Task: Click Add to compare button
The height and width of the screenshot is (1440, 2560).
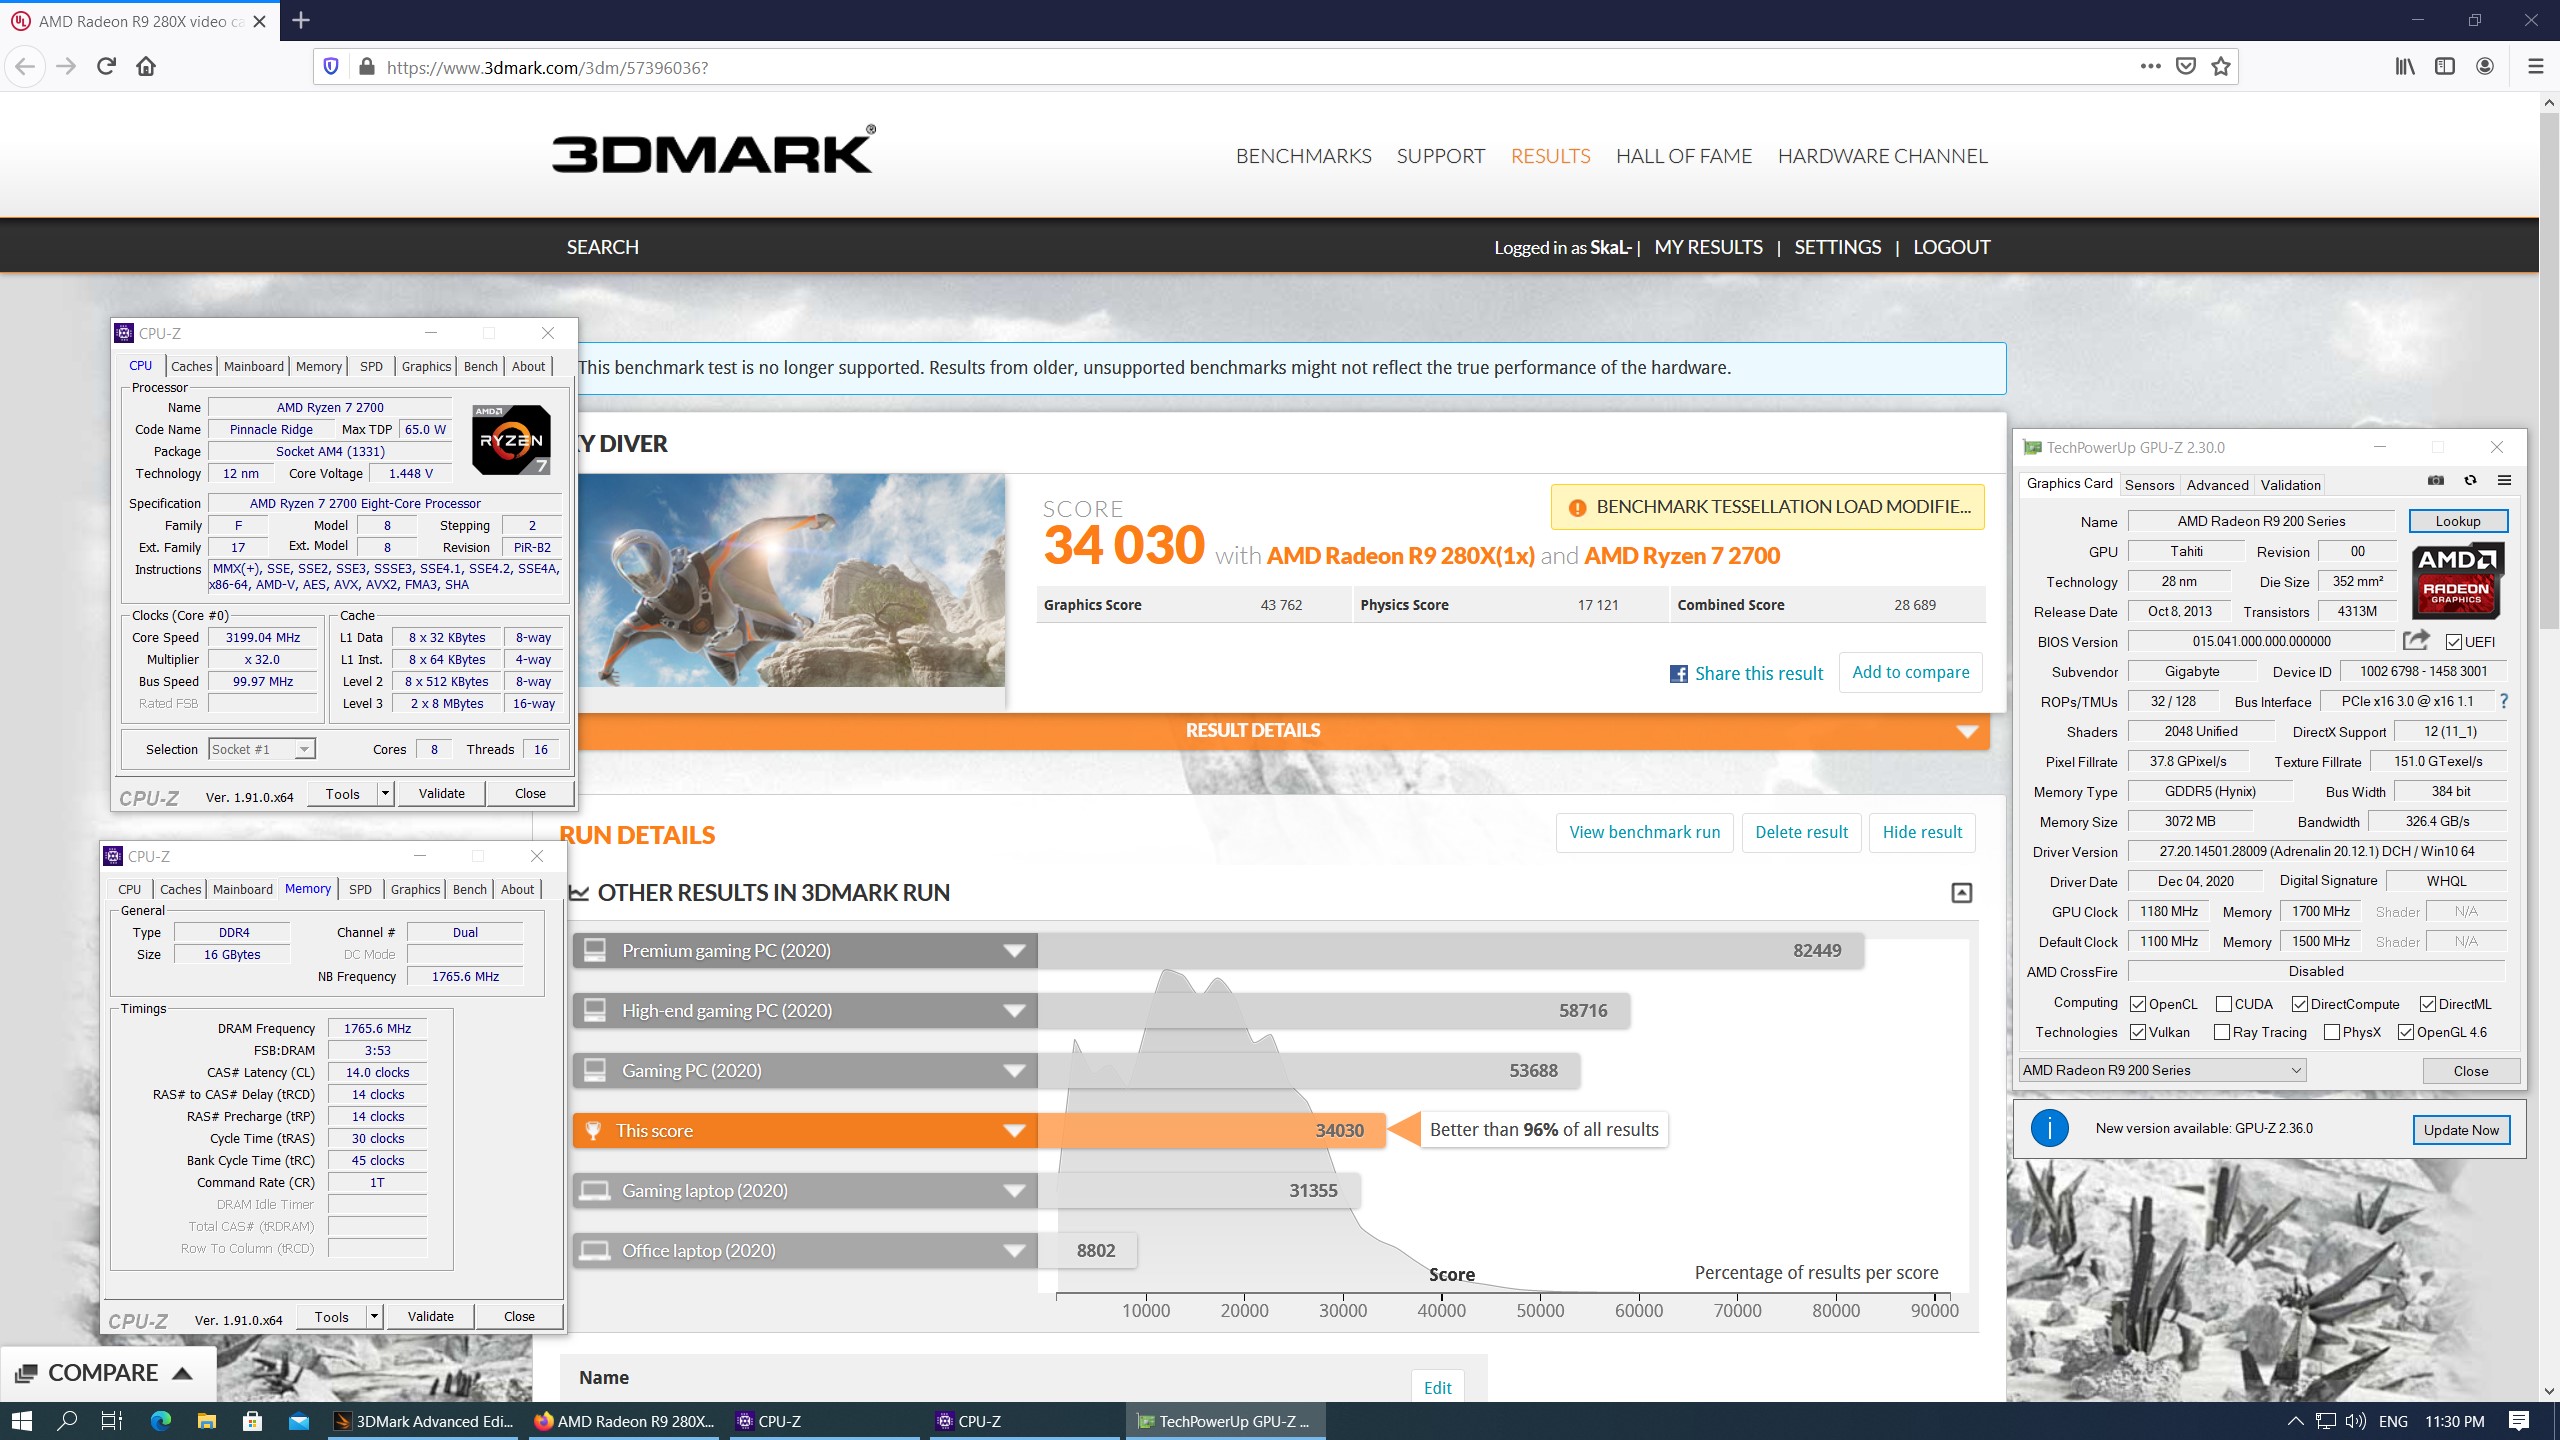Action: pyautogui.click(x=1911, y=673)
